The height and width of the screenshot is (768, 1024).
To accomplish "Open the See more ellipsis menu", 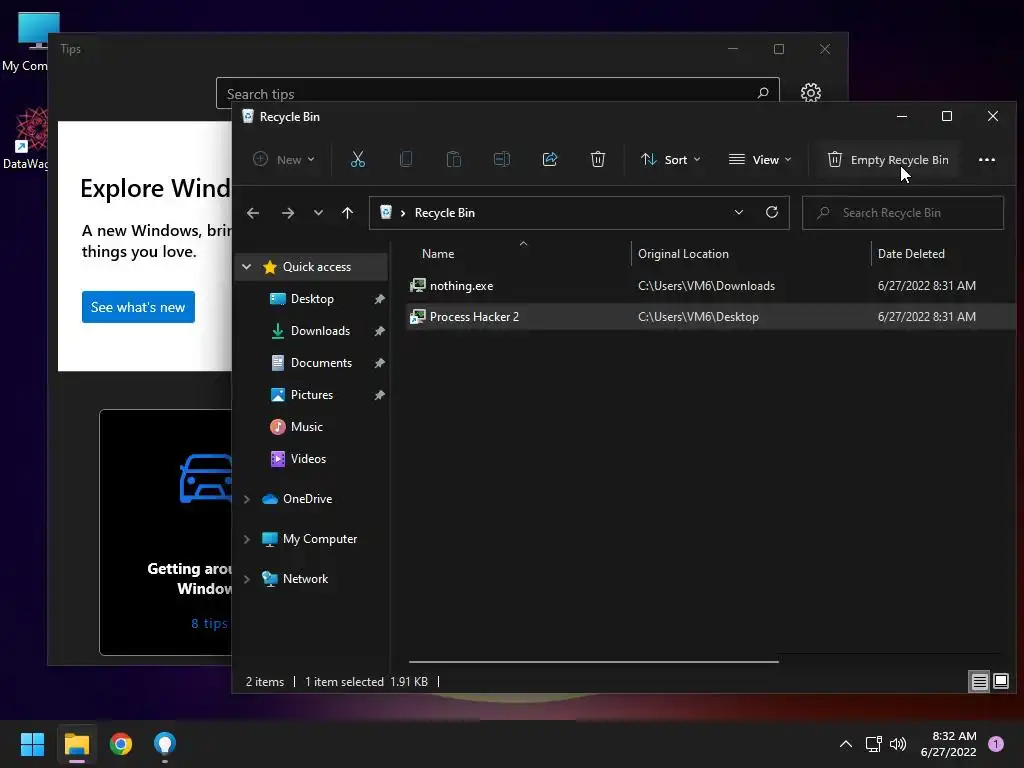I will 987,160.
